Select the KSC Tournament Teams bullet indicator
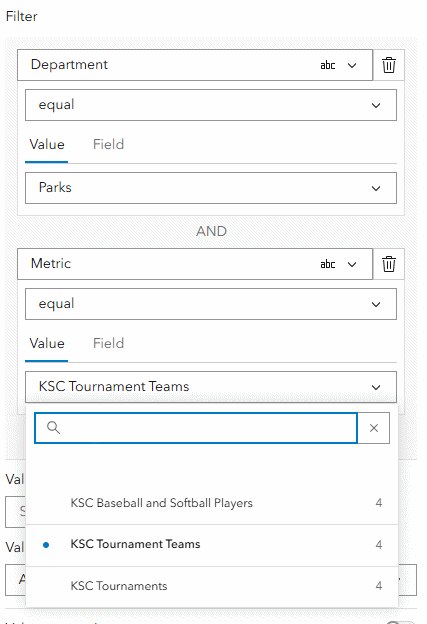427x624 pixels. 46,545
